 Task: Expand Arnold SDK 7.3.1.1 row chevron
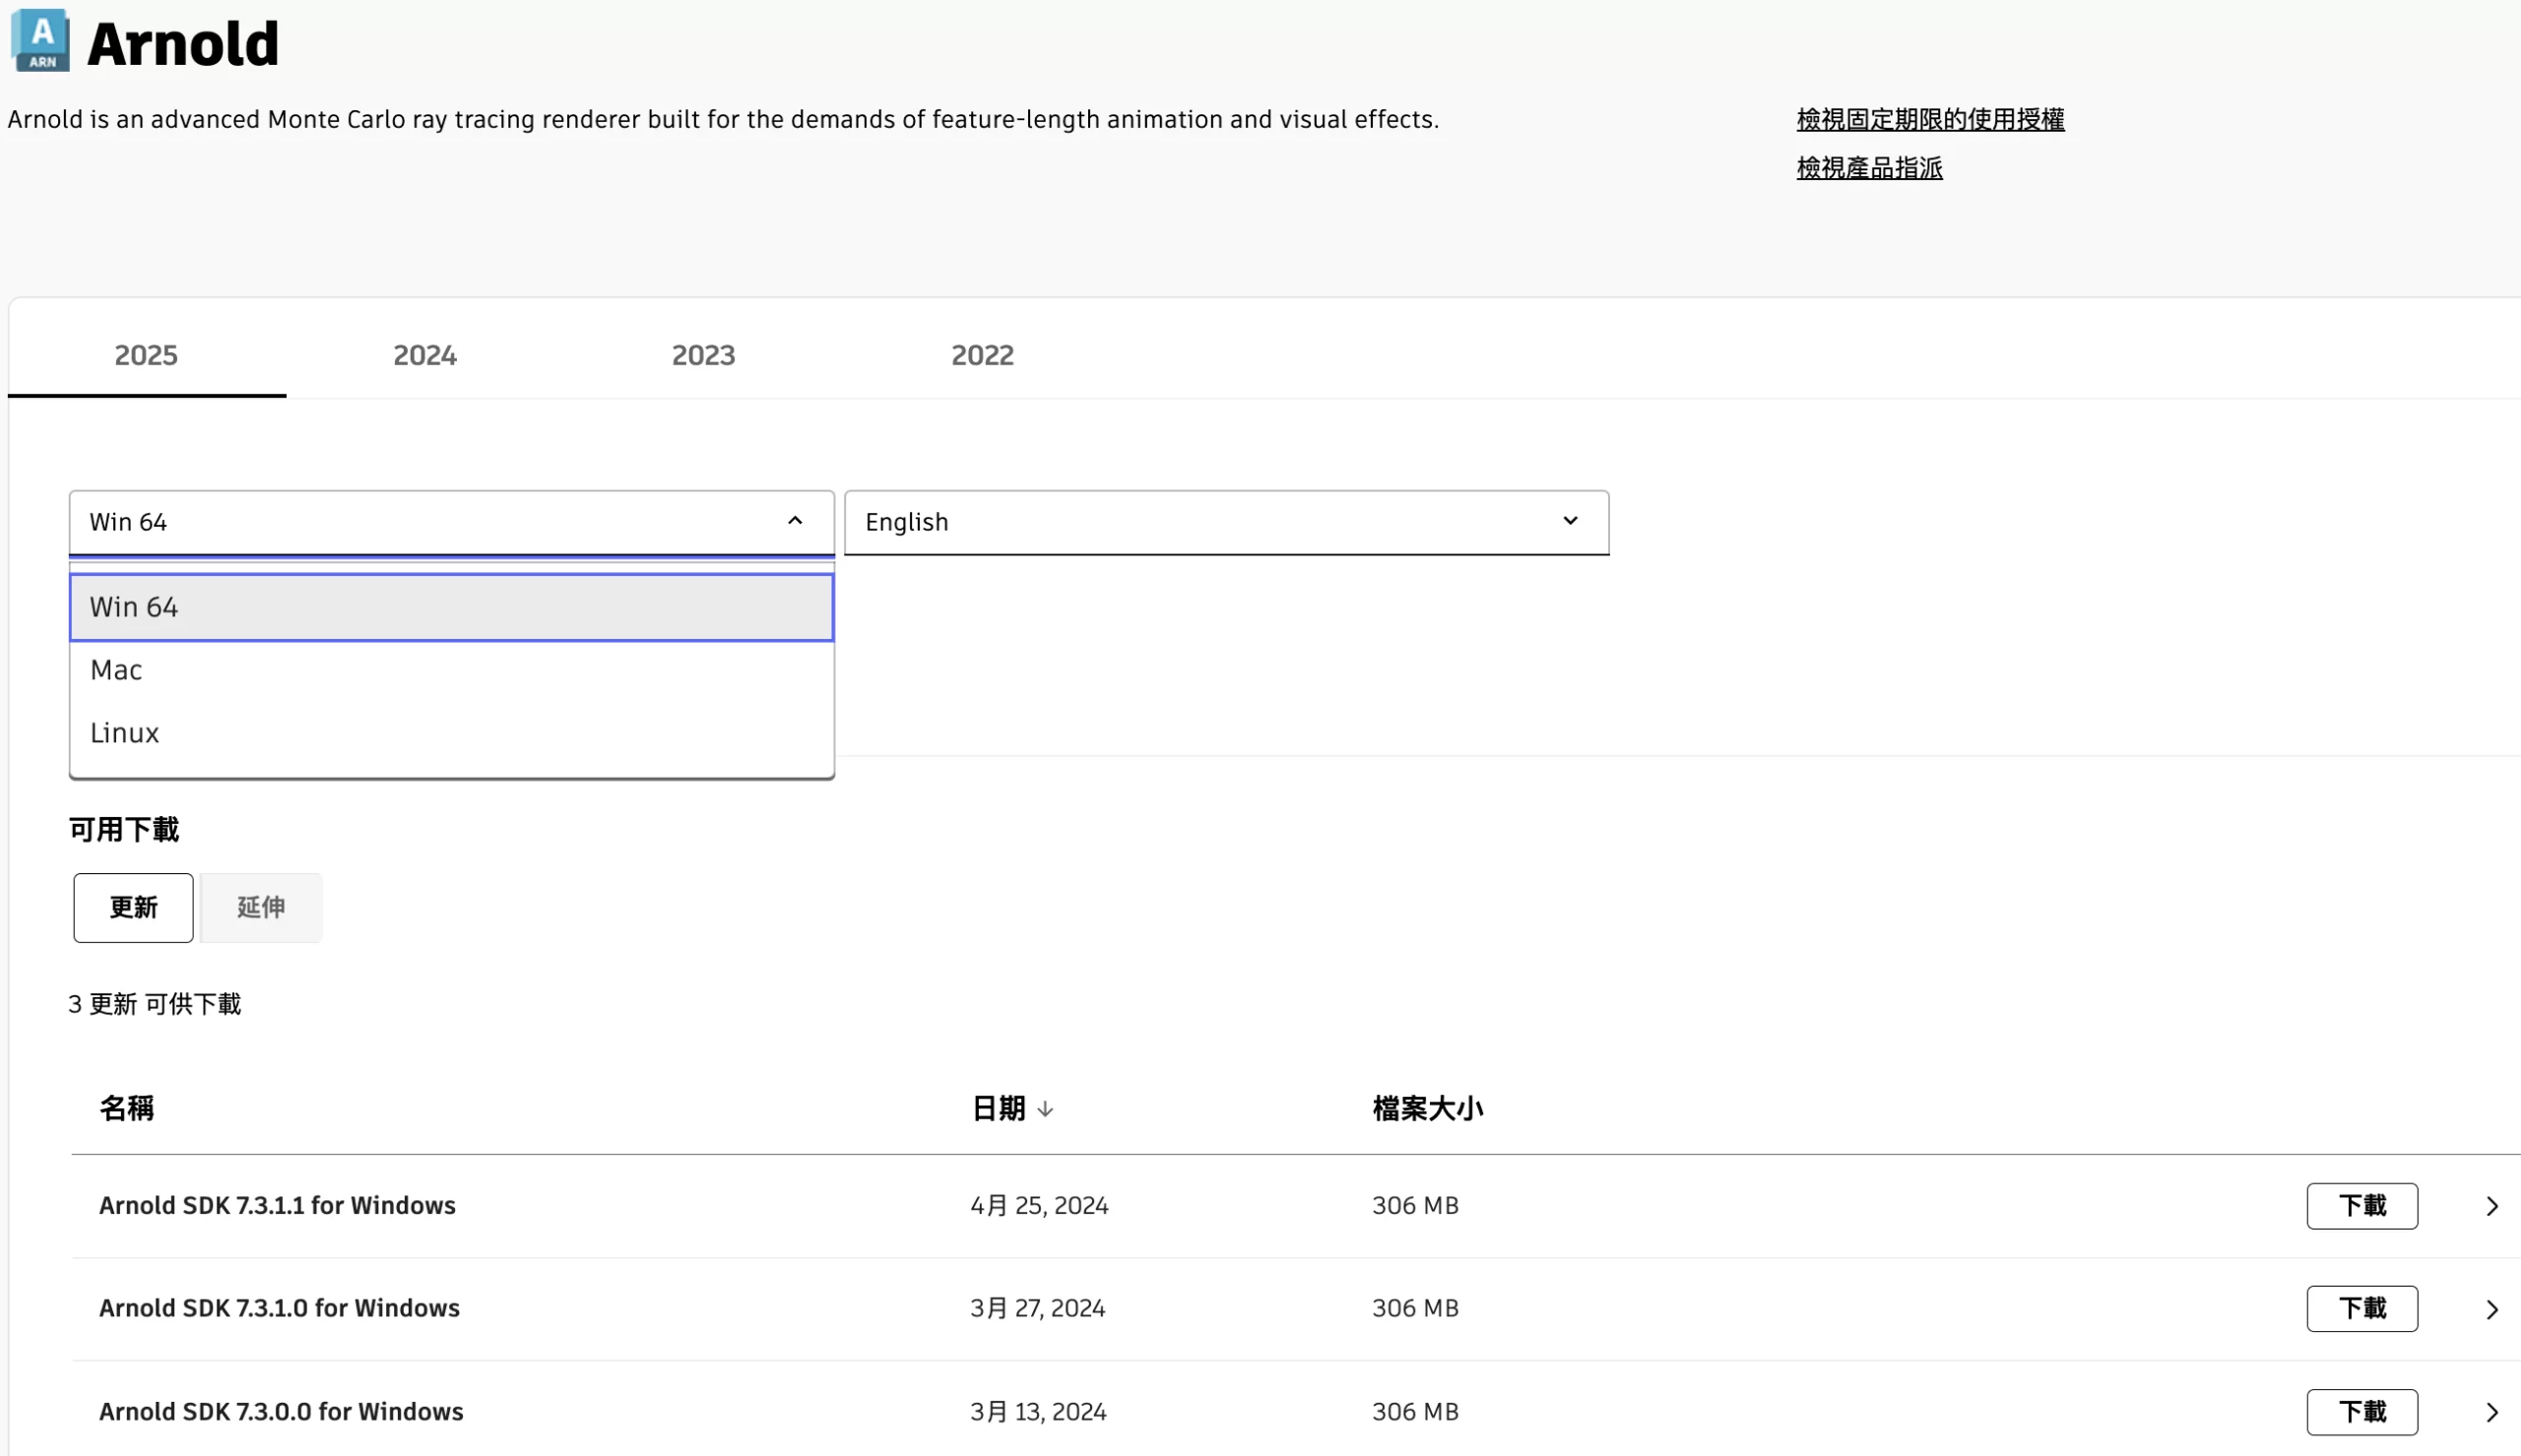(x=2491, y=1207)
